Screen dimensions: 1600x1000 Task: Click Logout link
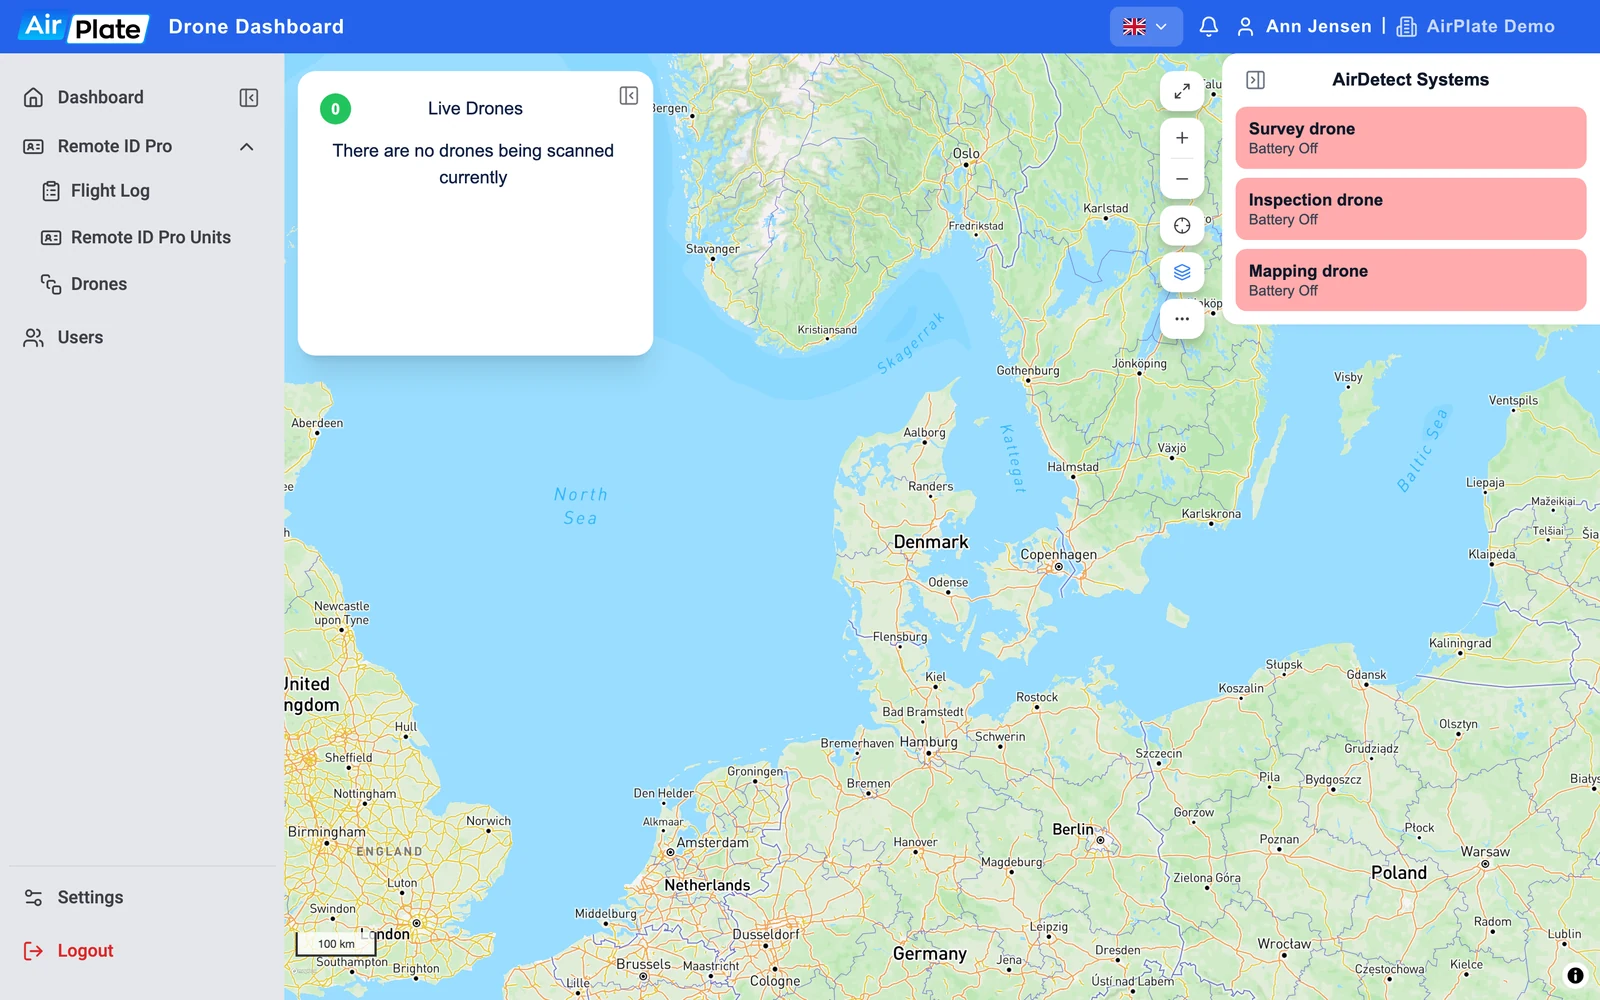69,951
